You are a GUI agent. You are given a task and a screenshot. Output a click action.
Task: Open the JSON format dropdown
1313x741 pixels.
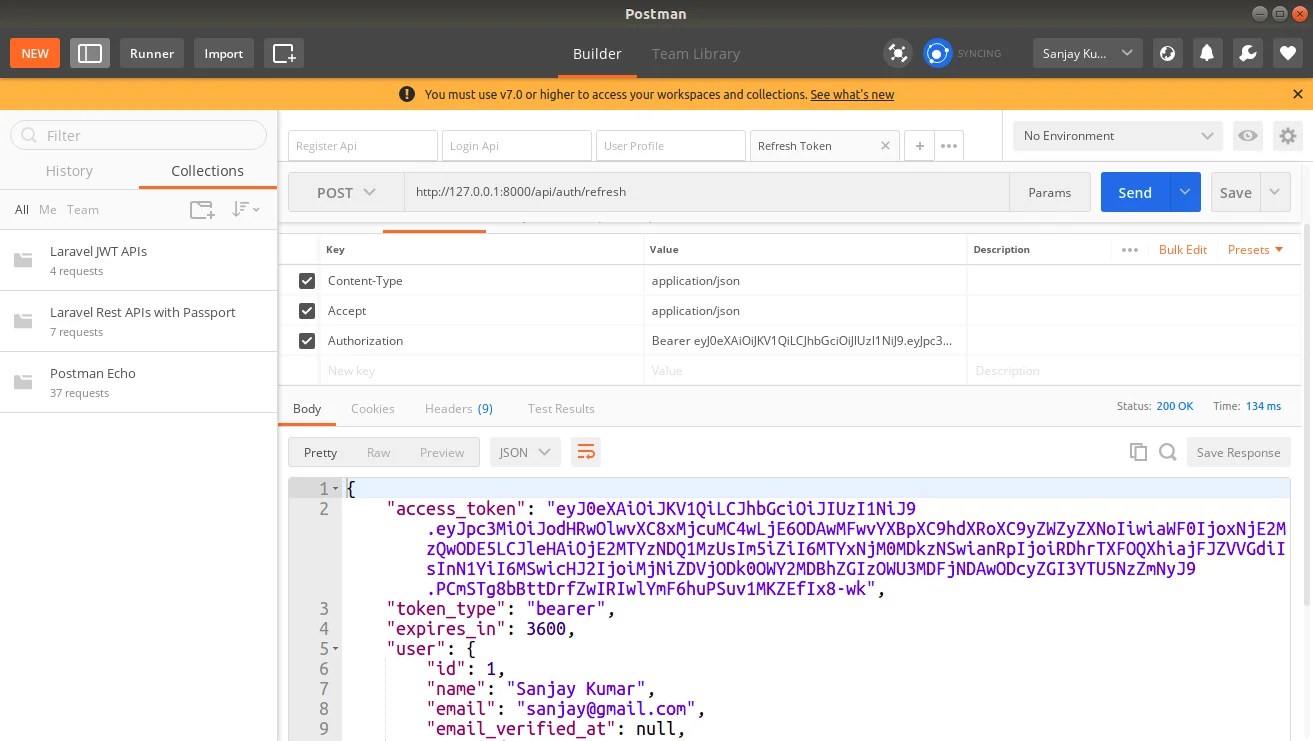click(523, 452)
